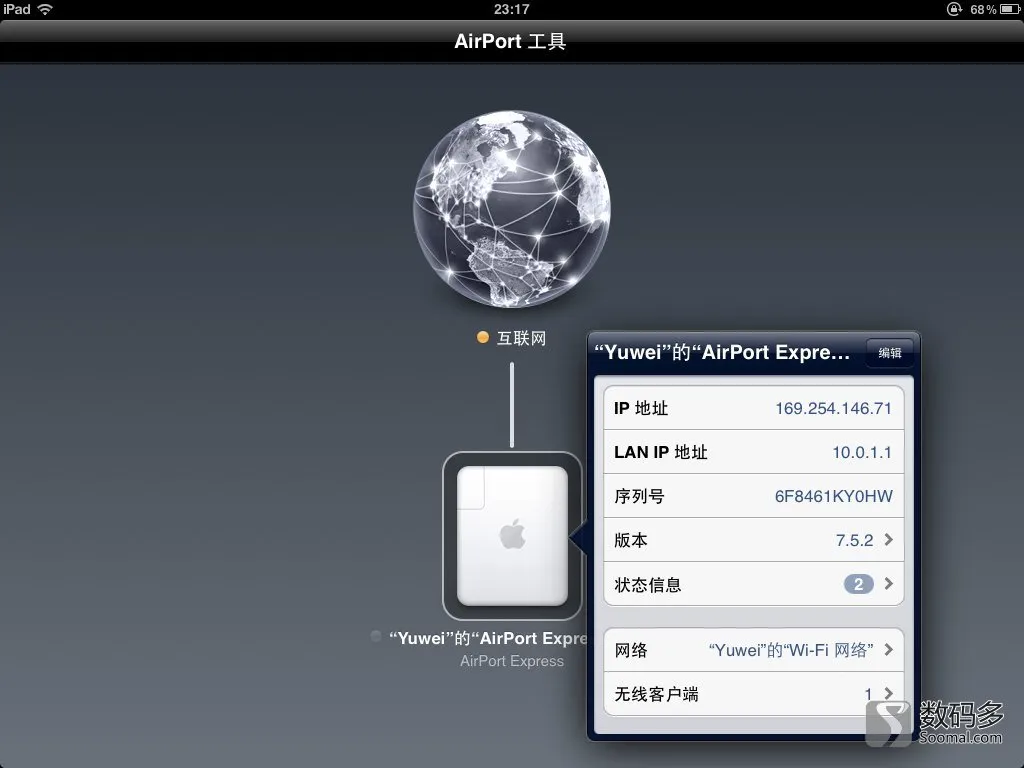Tap the 版本 label
The width and height of the screenshot is (1024, 768).
coord(631,540)
